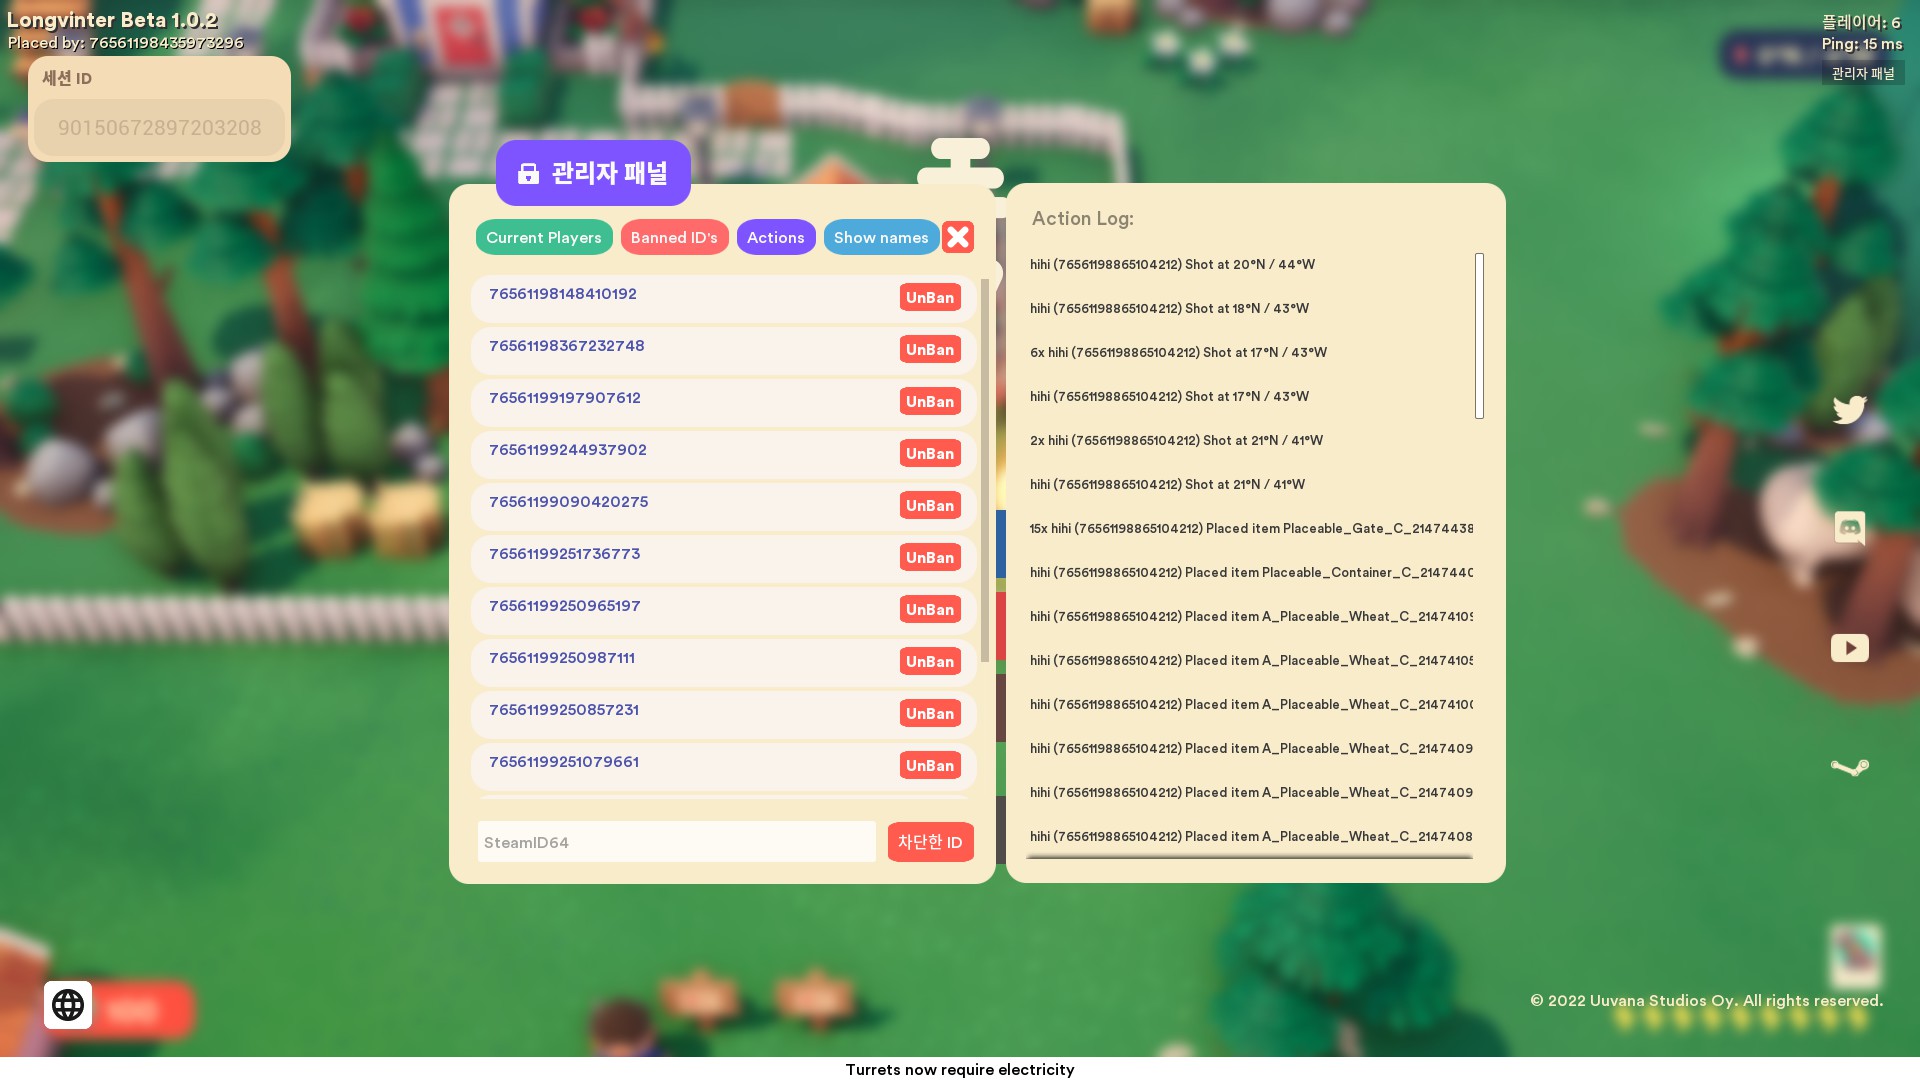Open the Steam icon link
This screenshot has width=1920, height=1080.
1849,767
